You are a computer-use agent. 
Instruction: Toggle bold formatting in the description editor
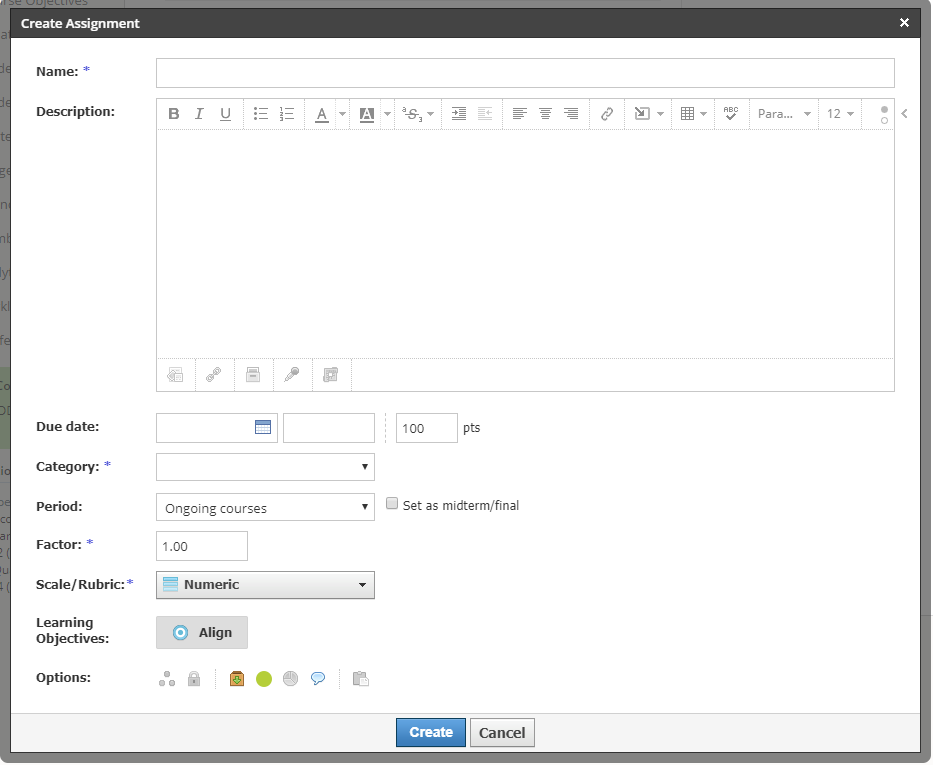click(x=174, y=114)
